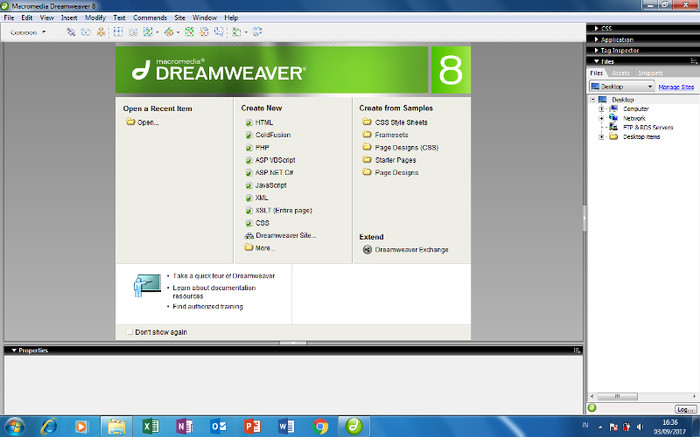
Task: Expand the Desktop Items tree node
Action: 601,137
